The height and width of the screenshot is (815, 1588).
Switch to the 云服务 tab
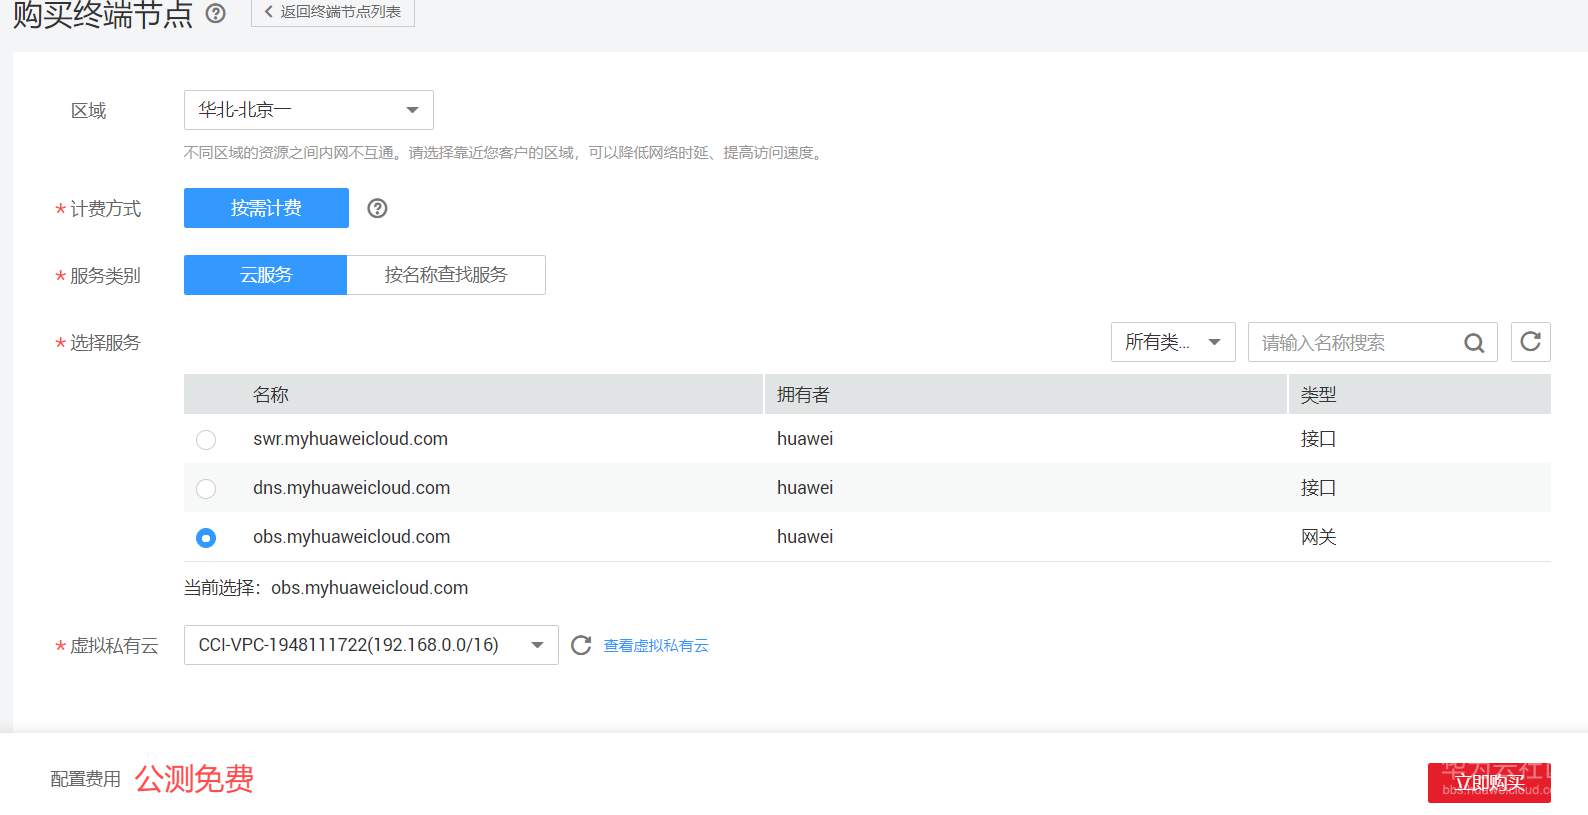[x=266, y=275]
